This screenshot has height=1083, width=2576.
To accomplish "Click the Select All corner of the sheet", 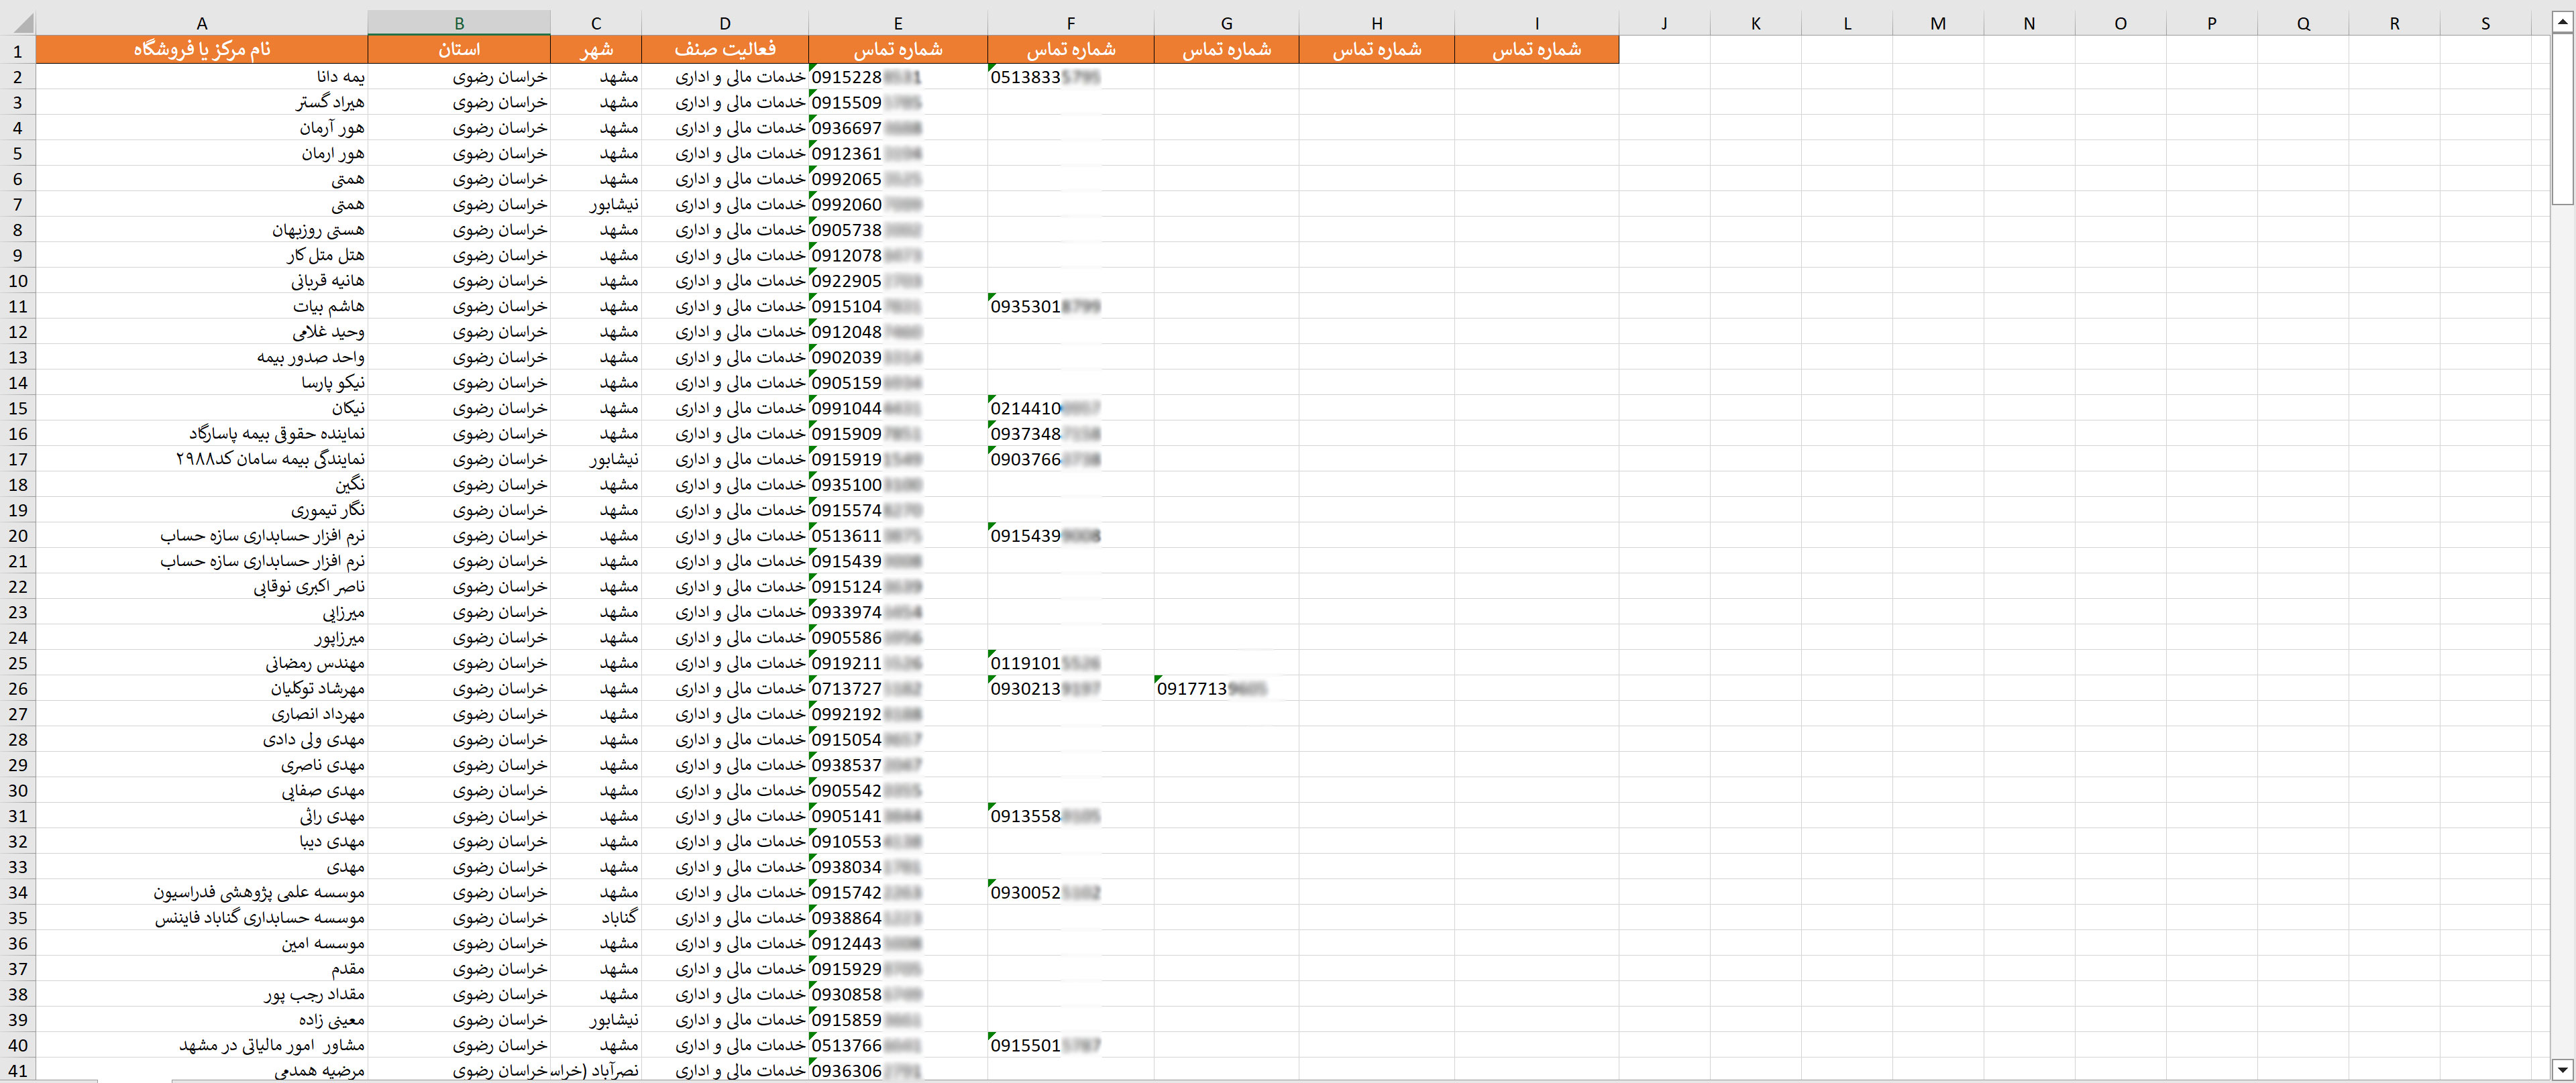I will coord(17,23).
